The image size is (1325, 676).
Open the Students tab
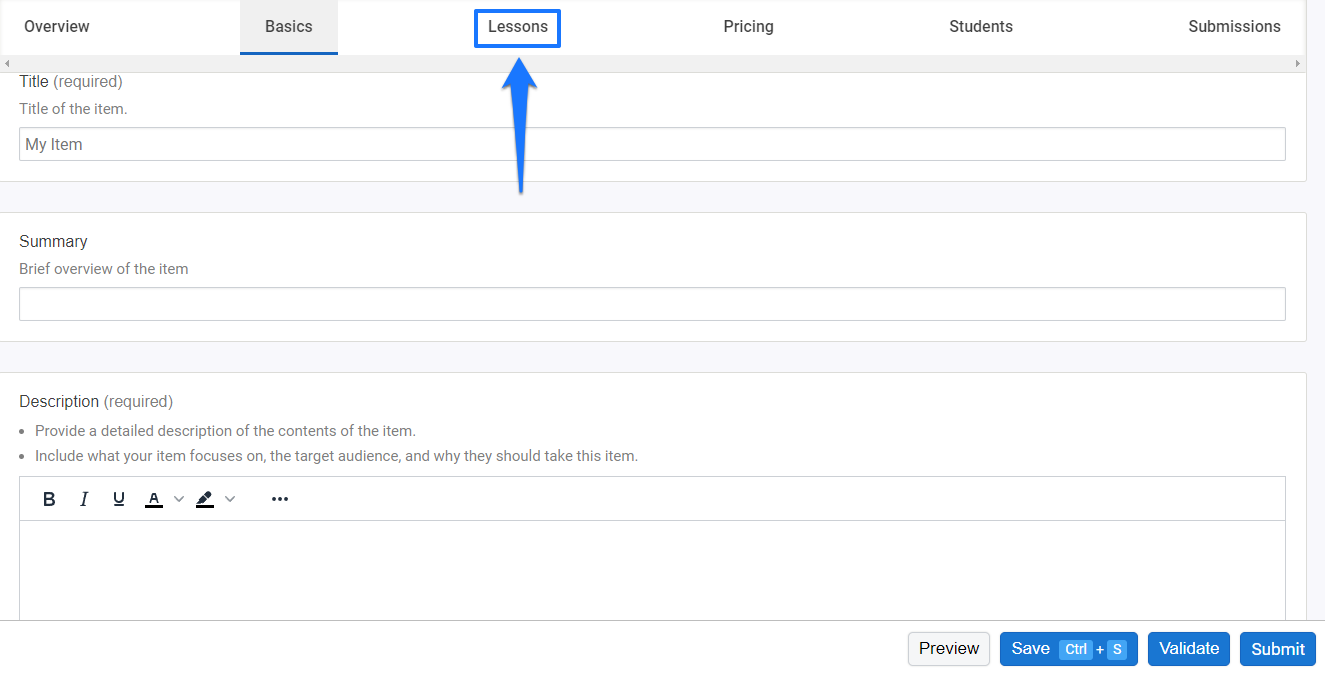coord(981,26)
